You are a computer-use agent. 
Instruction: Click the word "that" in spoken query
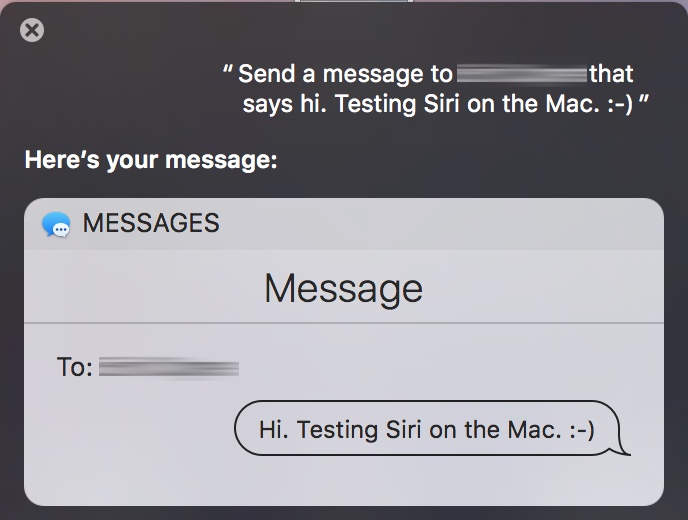coord(611,74)
